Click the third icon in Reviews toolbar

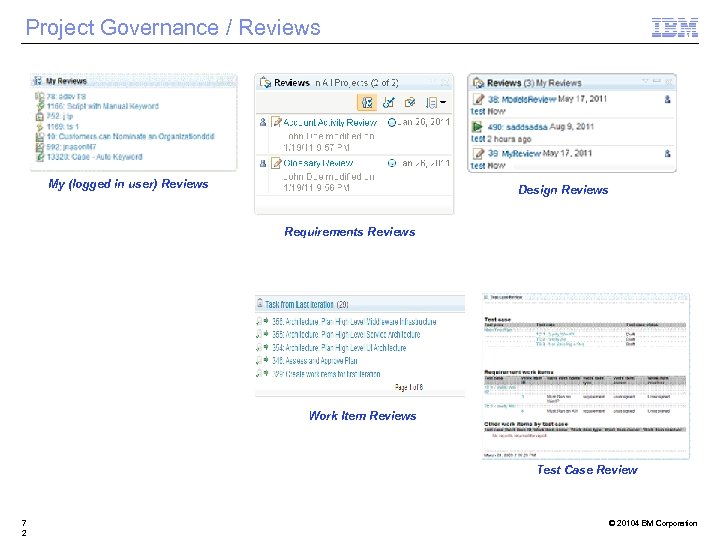(410, 102)
